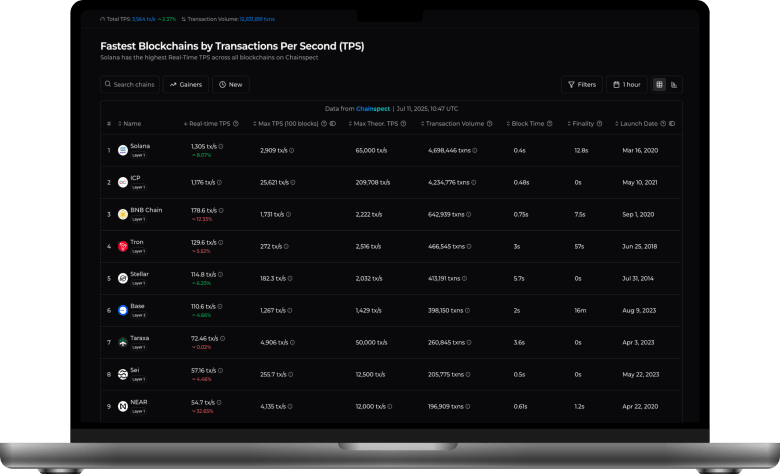The image size is (780, 474).
Task: Open help icon beside Finality header
Action: pos(599,124)
